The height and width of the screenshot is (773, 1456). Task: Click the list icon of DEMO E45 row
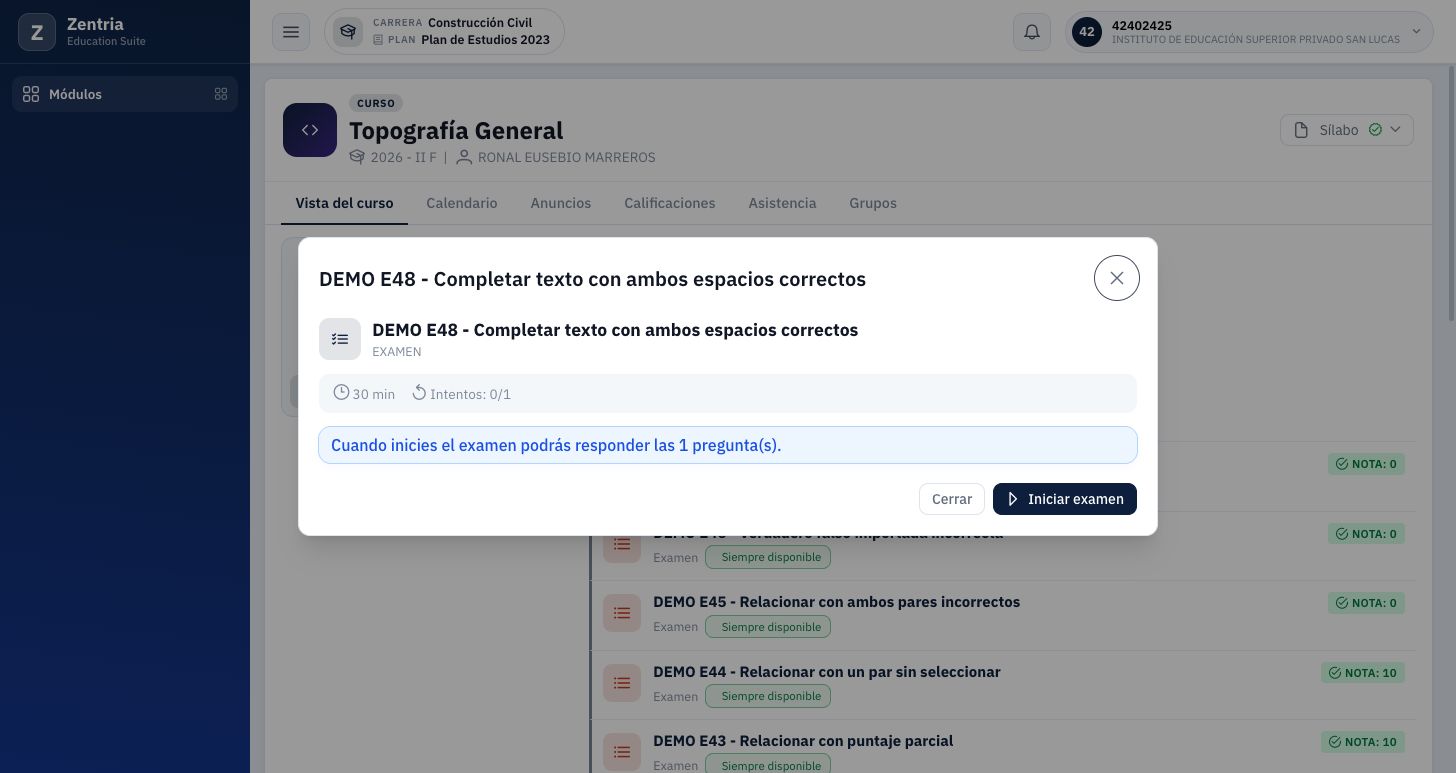[622, 613]
